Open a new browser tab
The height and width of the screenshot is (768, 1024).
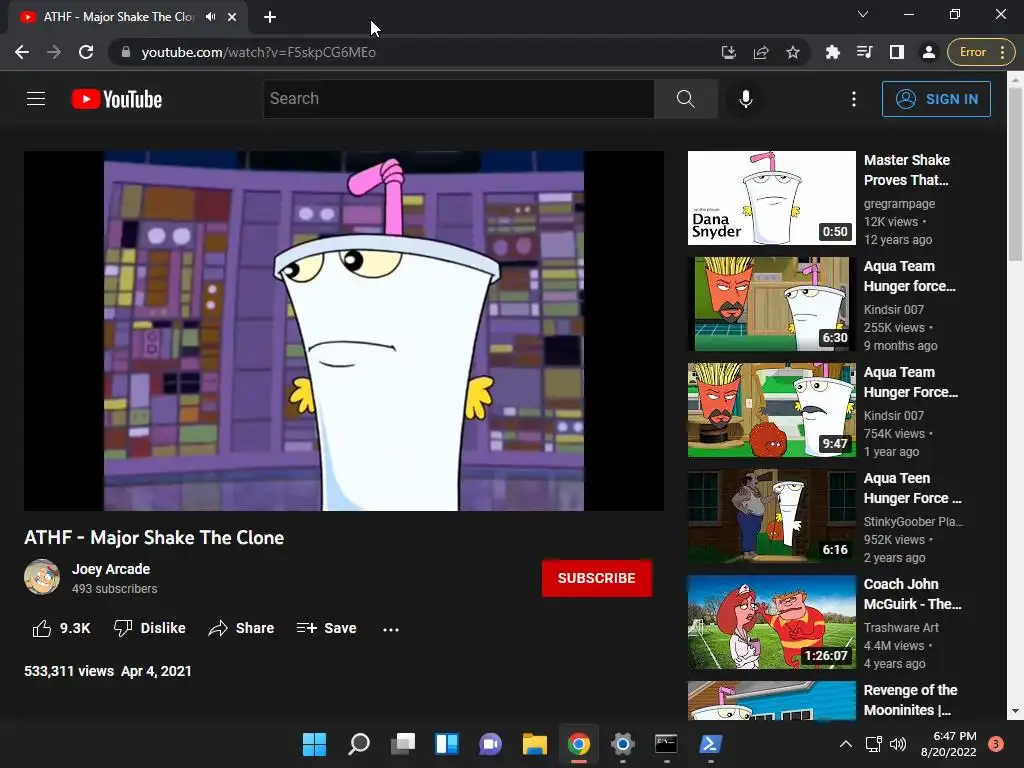click(x=270, y=17)
